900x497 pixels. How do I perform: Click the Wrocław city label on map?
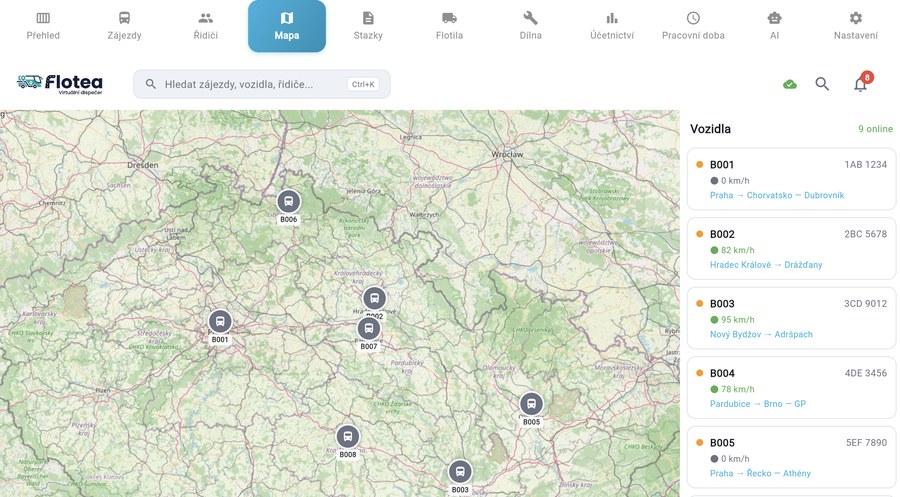click(x=507, y=154)
